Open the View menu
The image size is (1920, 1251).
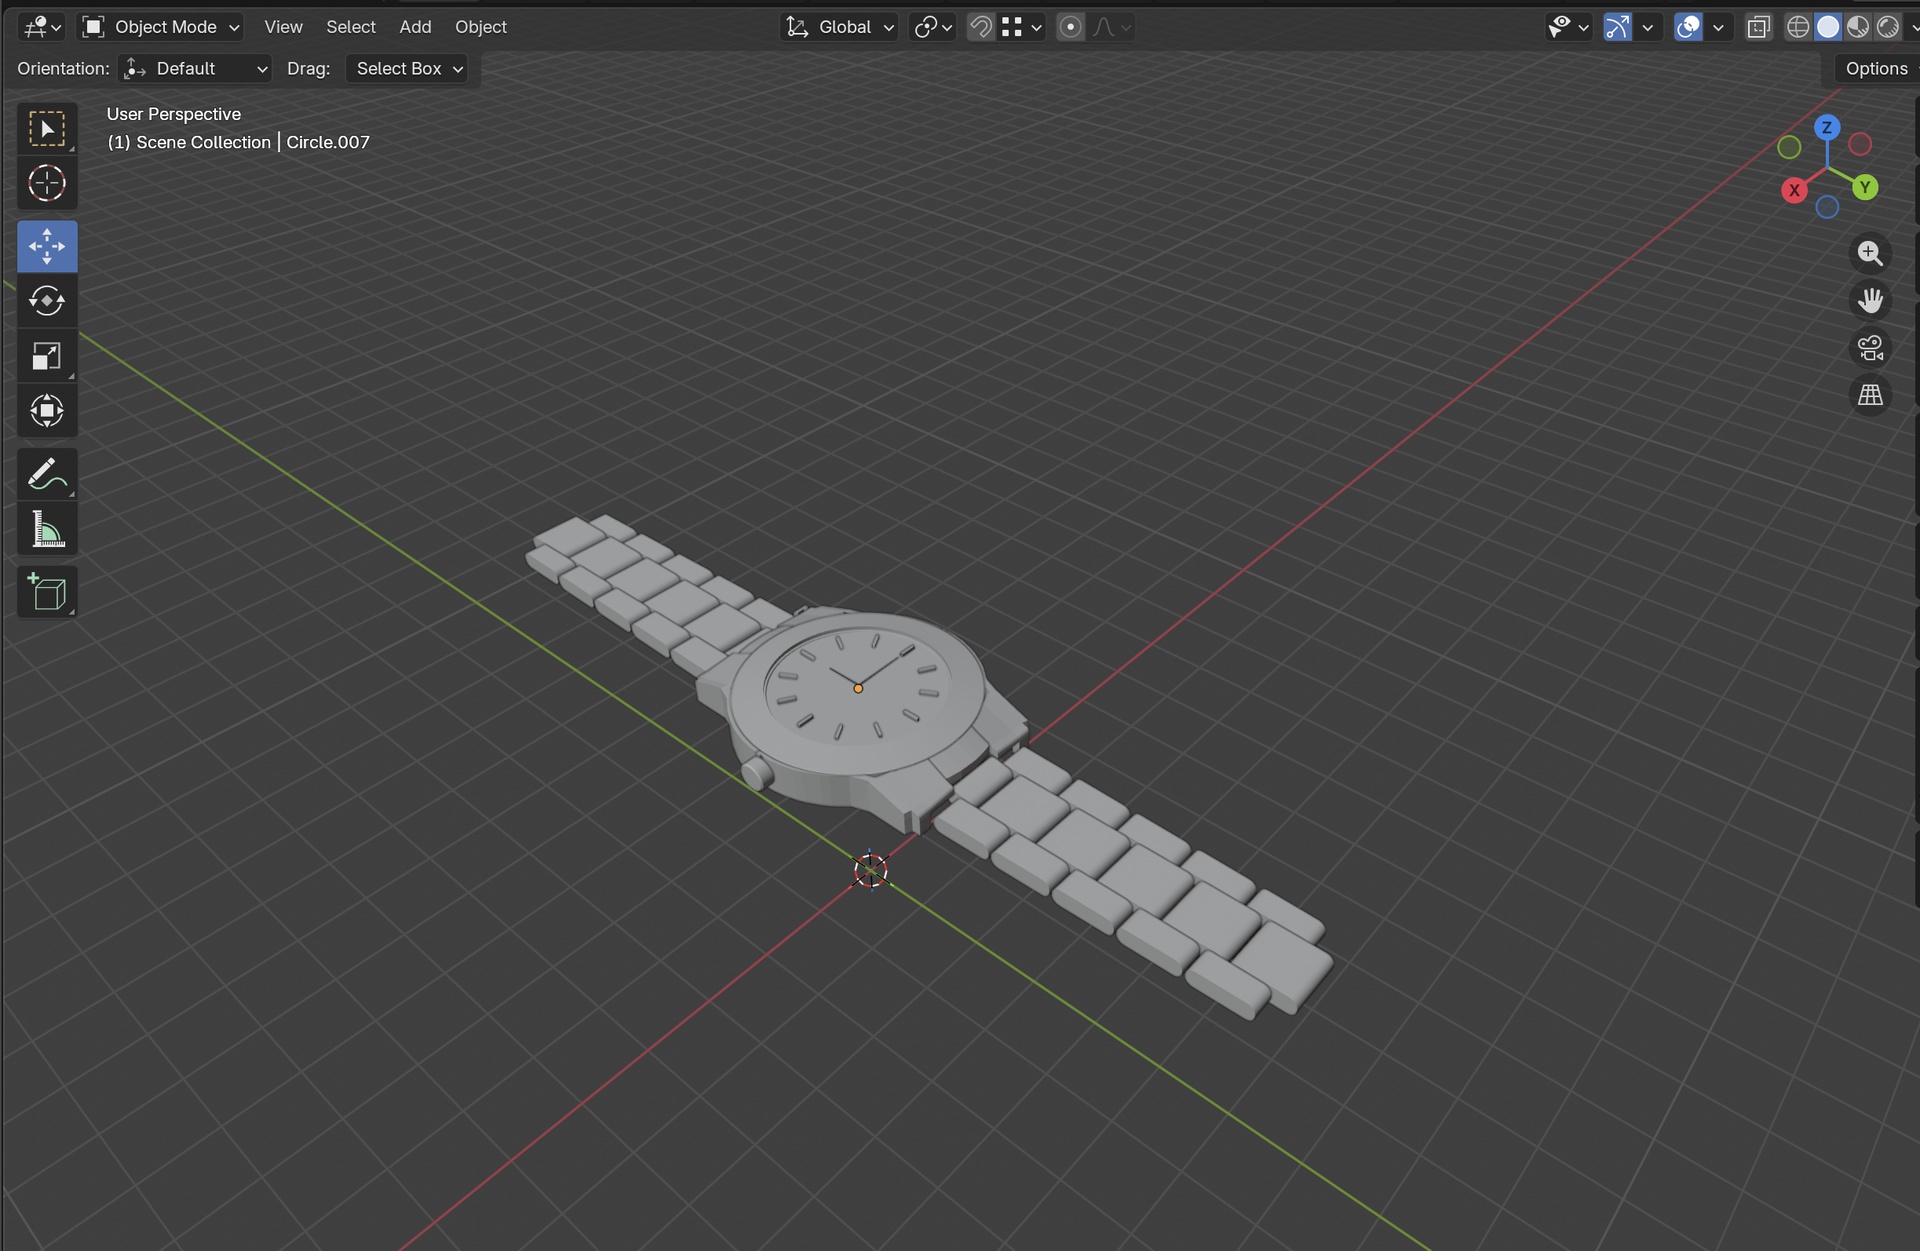coord(283,27)
